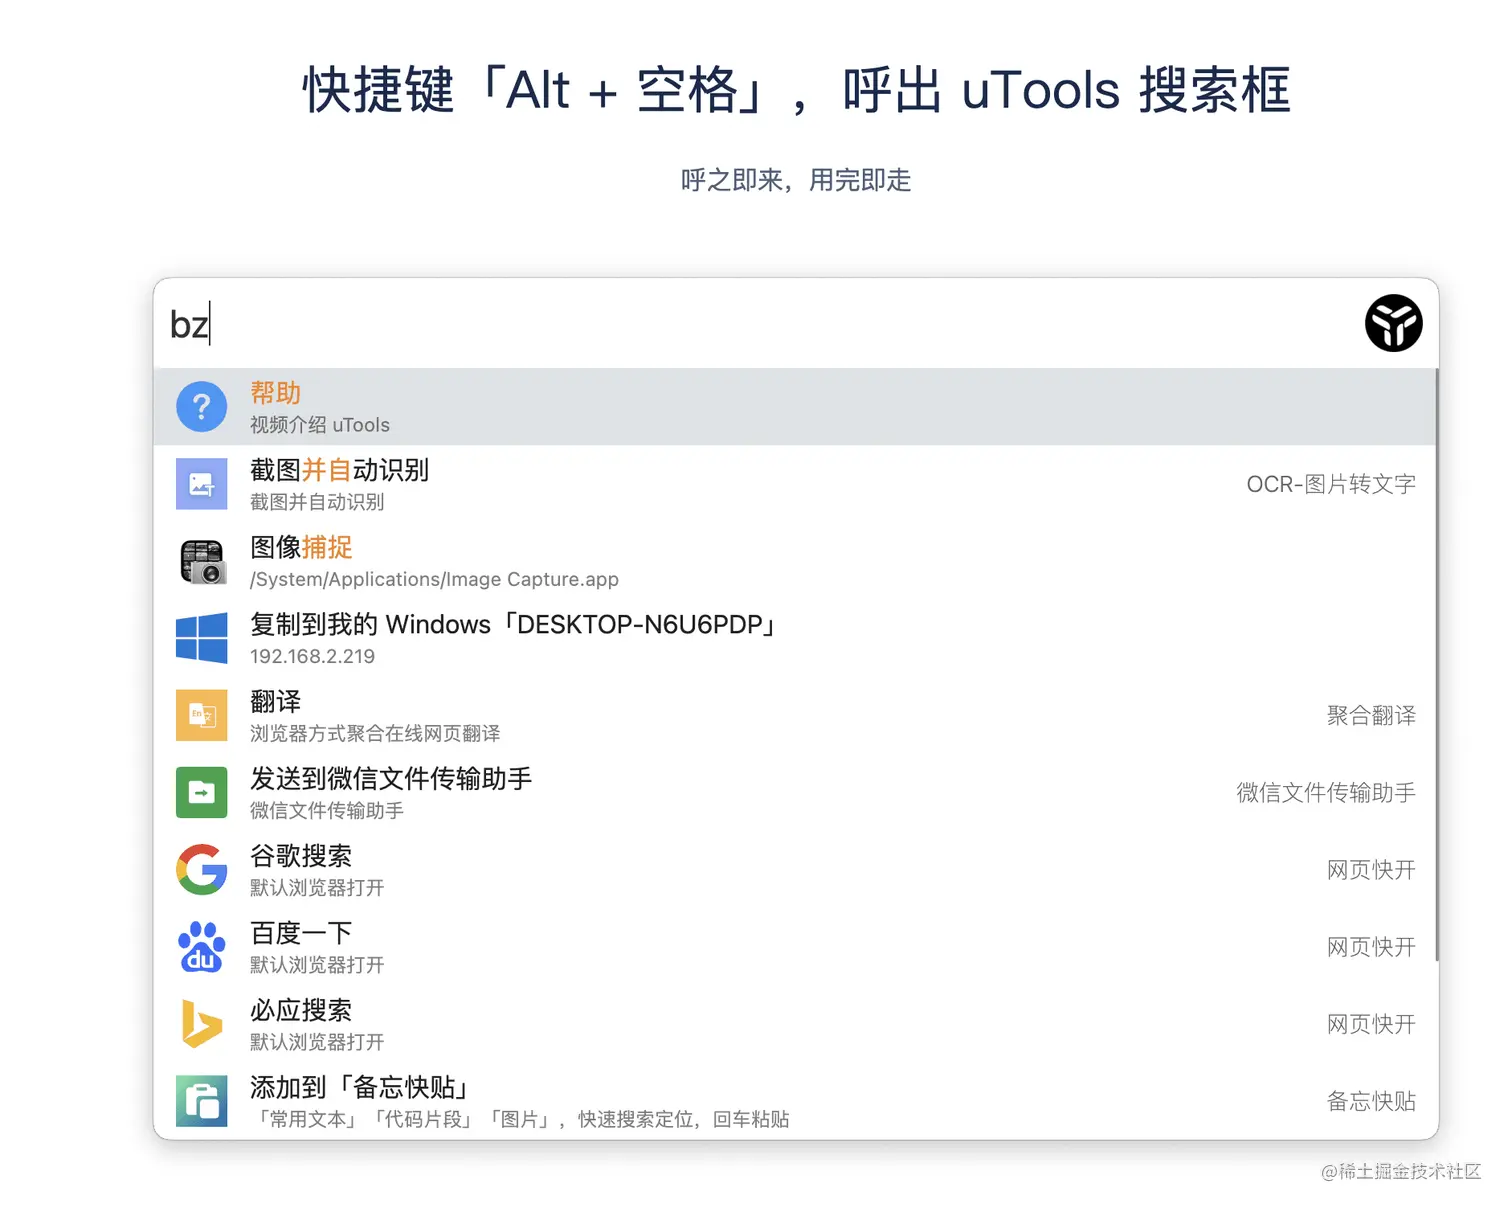Click the /System/Applications/Image Capture.app path text
The image size is (1512, 1212).
coord(434,579)
